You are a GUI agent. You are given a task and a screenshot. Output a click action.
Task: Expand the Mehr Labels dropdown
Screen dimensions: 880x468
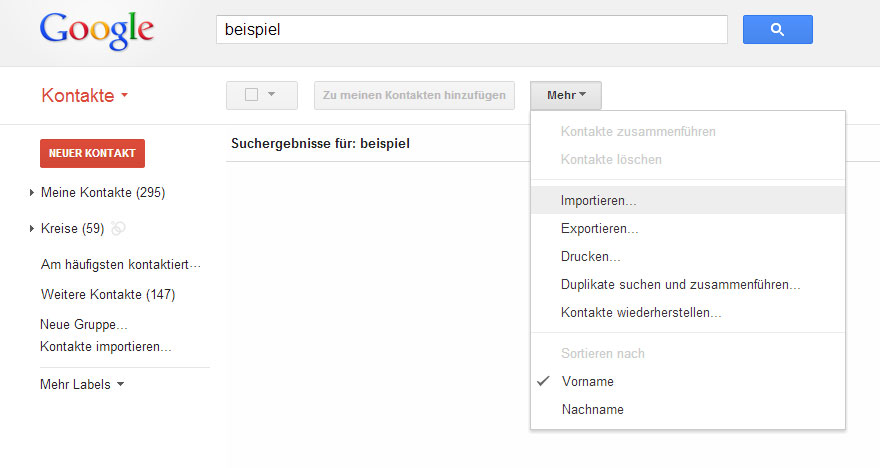(x=82, y=384)
